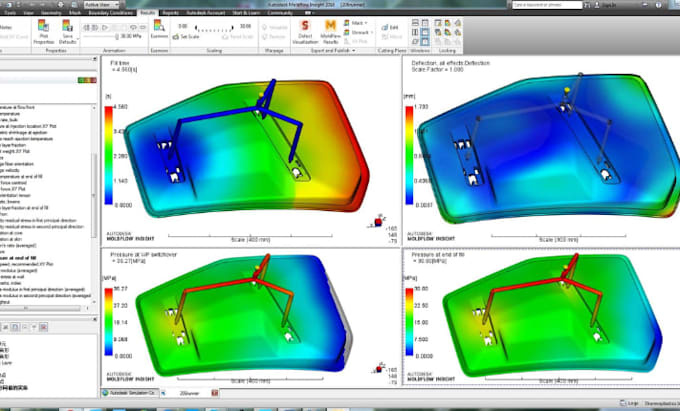Tile windows horizontally in Windows group

(x=415, y=23)
